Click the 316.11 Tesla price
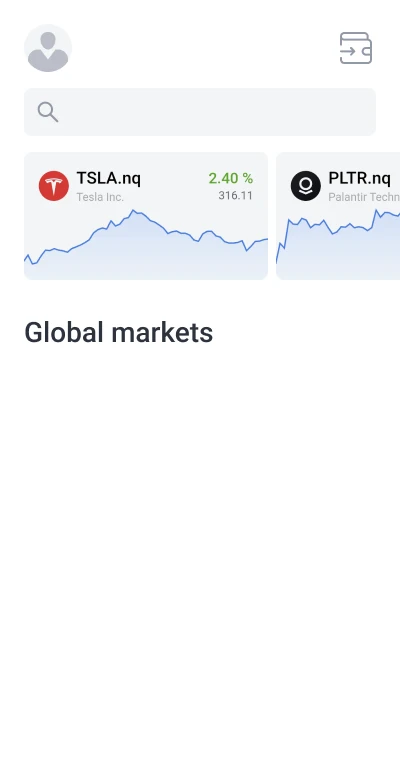This screenshot has width=400, height=784. tap(236, 196)
